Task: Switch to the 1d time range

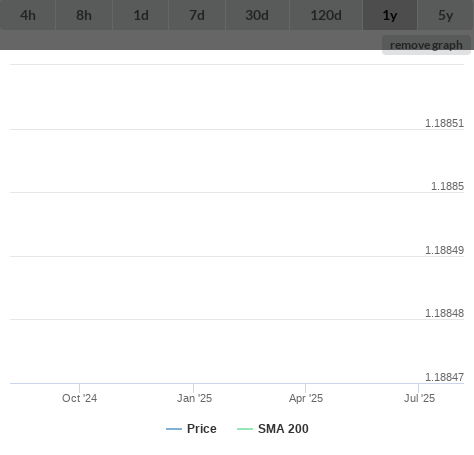Action: [x=141, y=15]
